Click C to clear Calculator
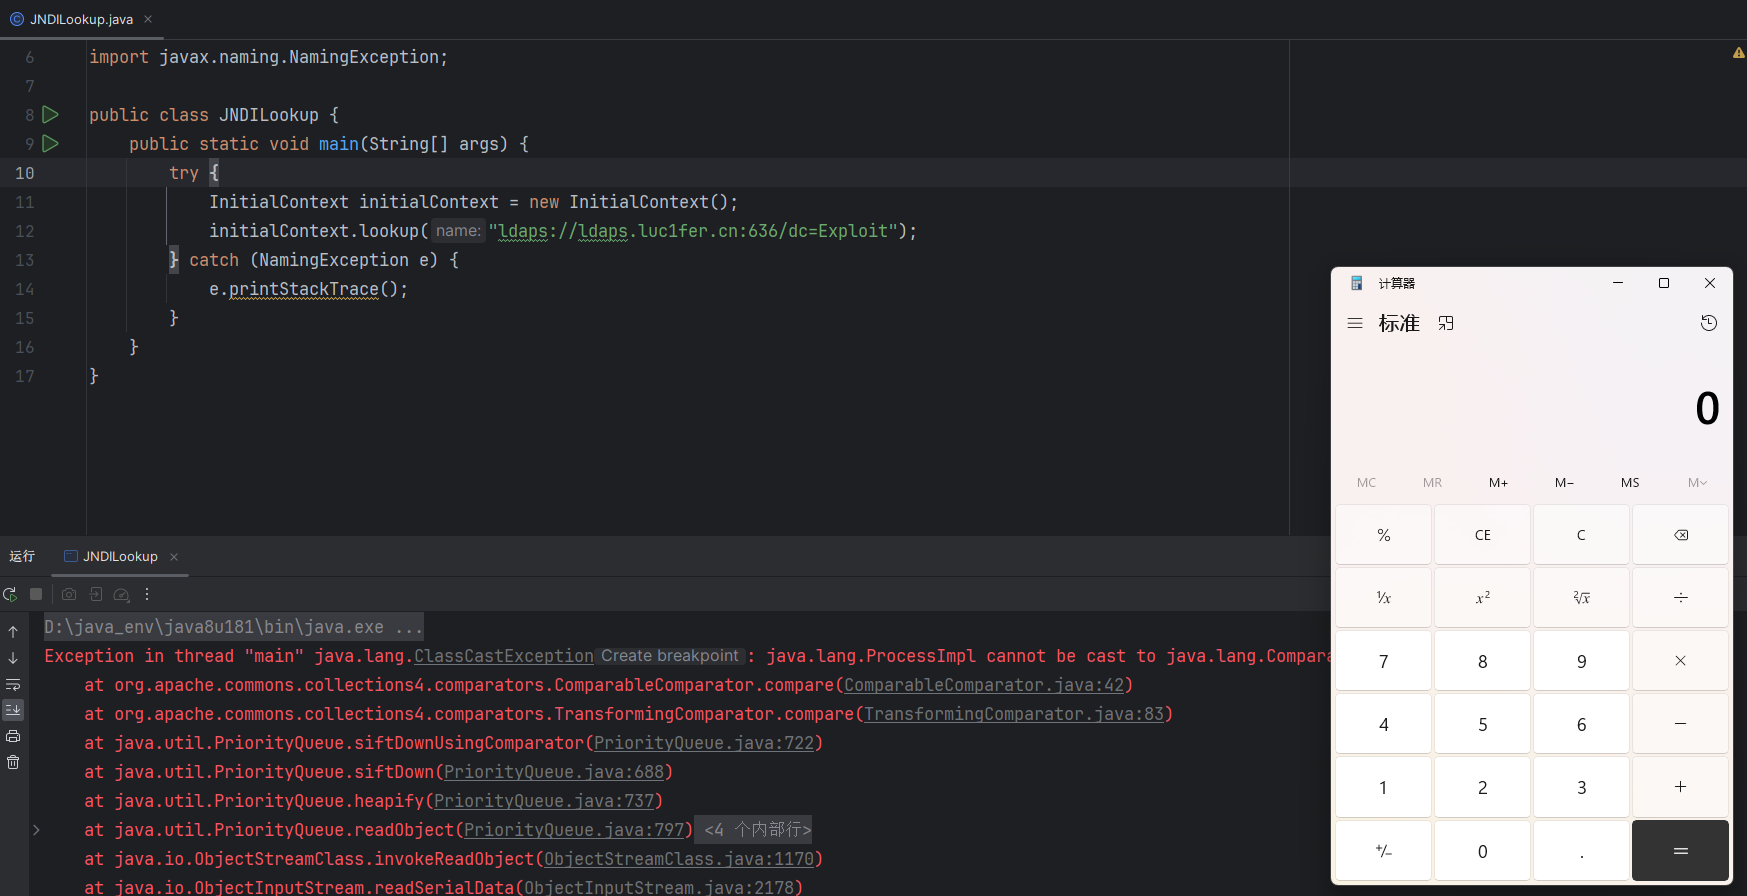This screenshot has height=896, width=1747. tap(1581, 535)
